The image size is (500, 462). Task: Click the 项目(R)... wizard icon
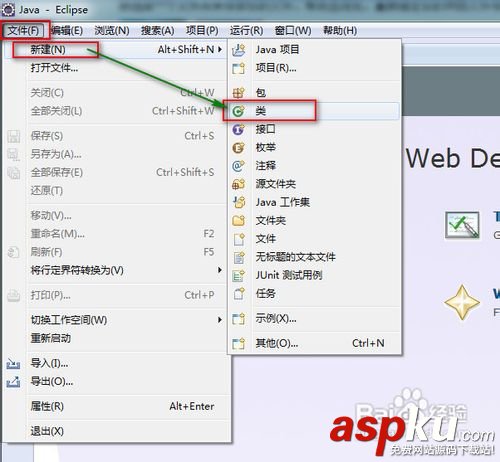pyautogui.click(x=239, y=68)
